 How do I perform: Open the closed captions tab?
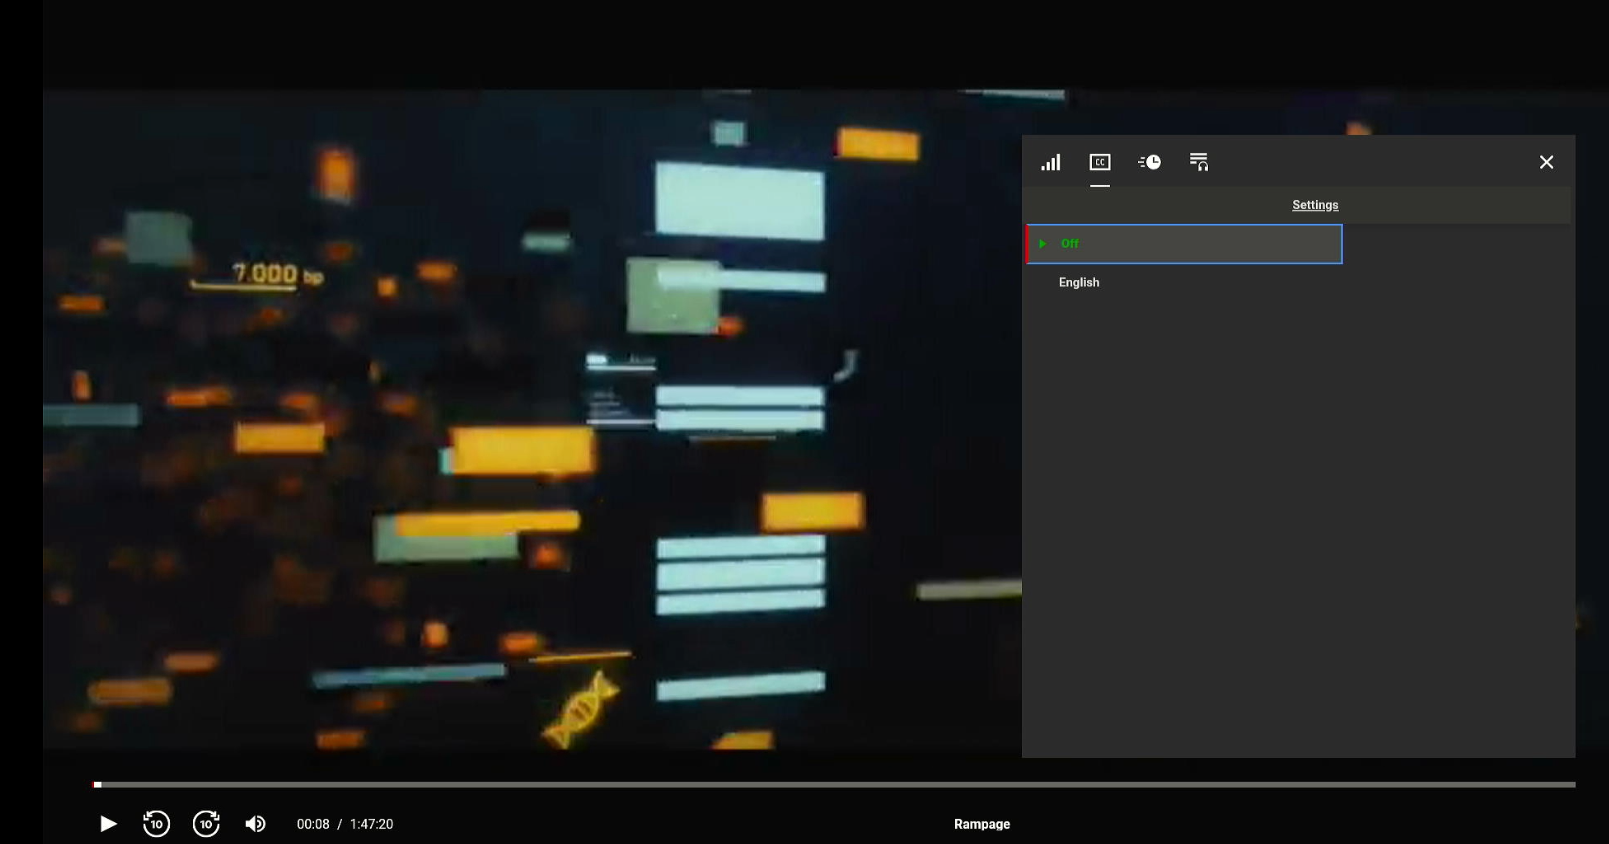click(1100, 162)
